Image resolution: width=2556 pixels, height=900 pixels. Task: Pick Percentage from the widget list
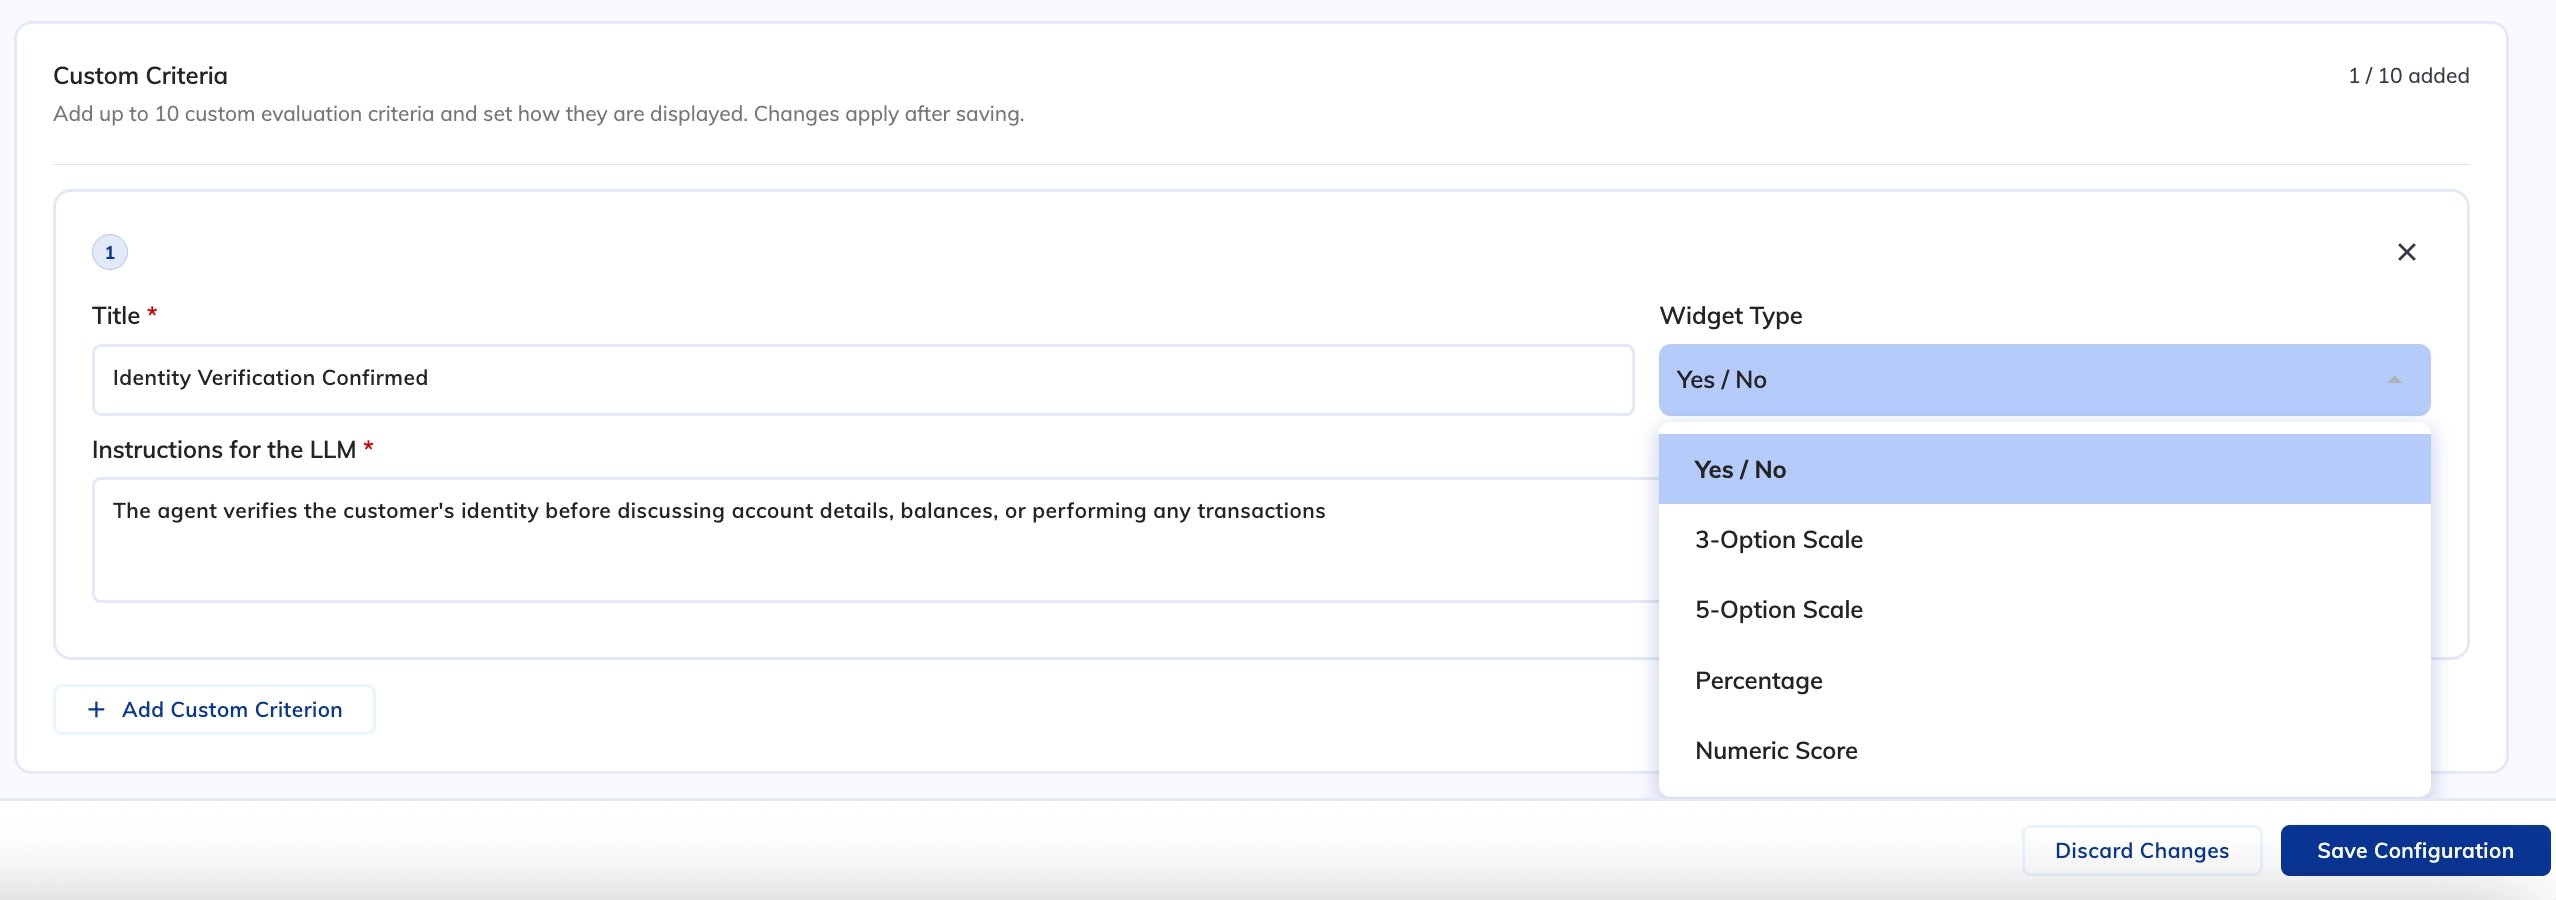point(2044,680)
